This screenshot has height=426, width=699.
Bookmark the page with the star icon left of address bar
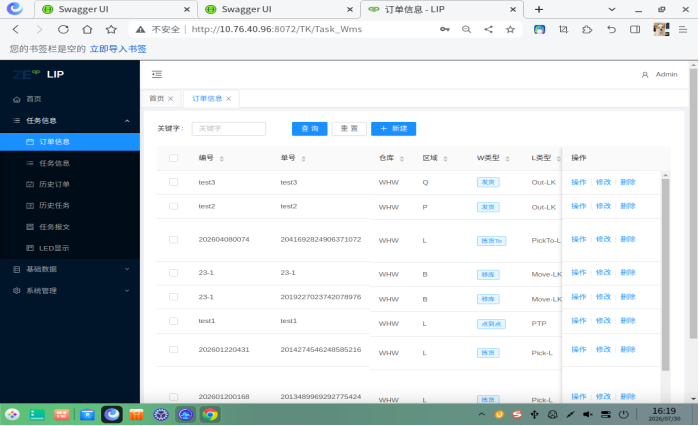coord(111,29)
